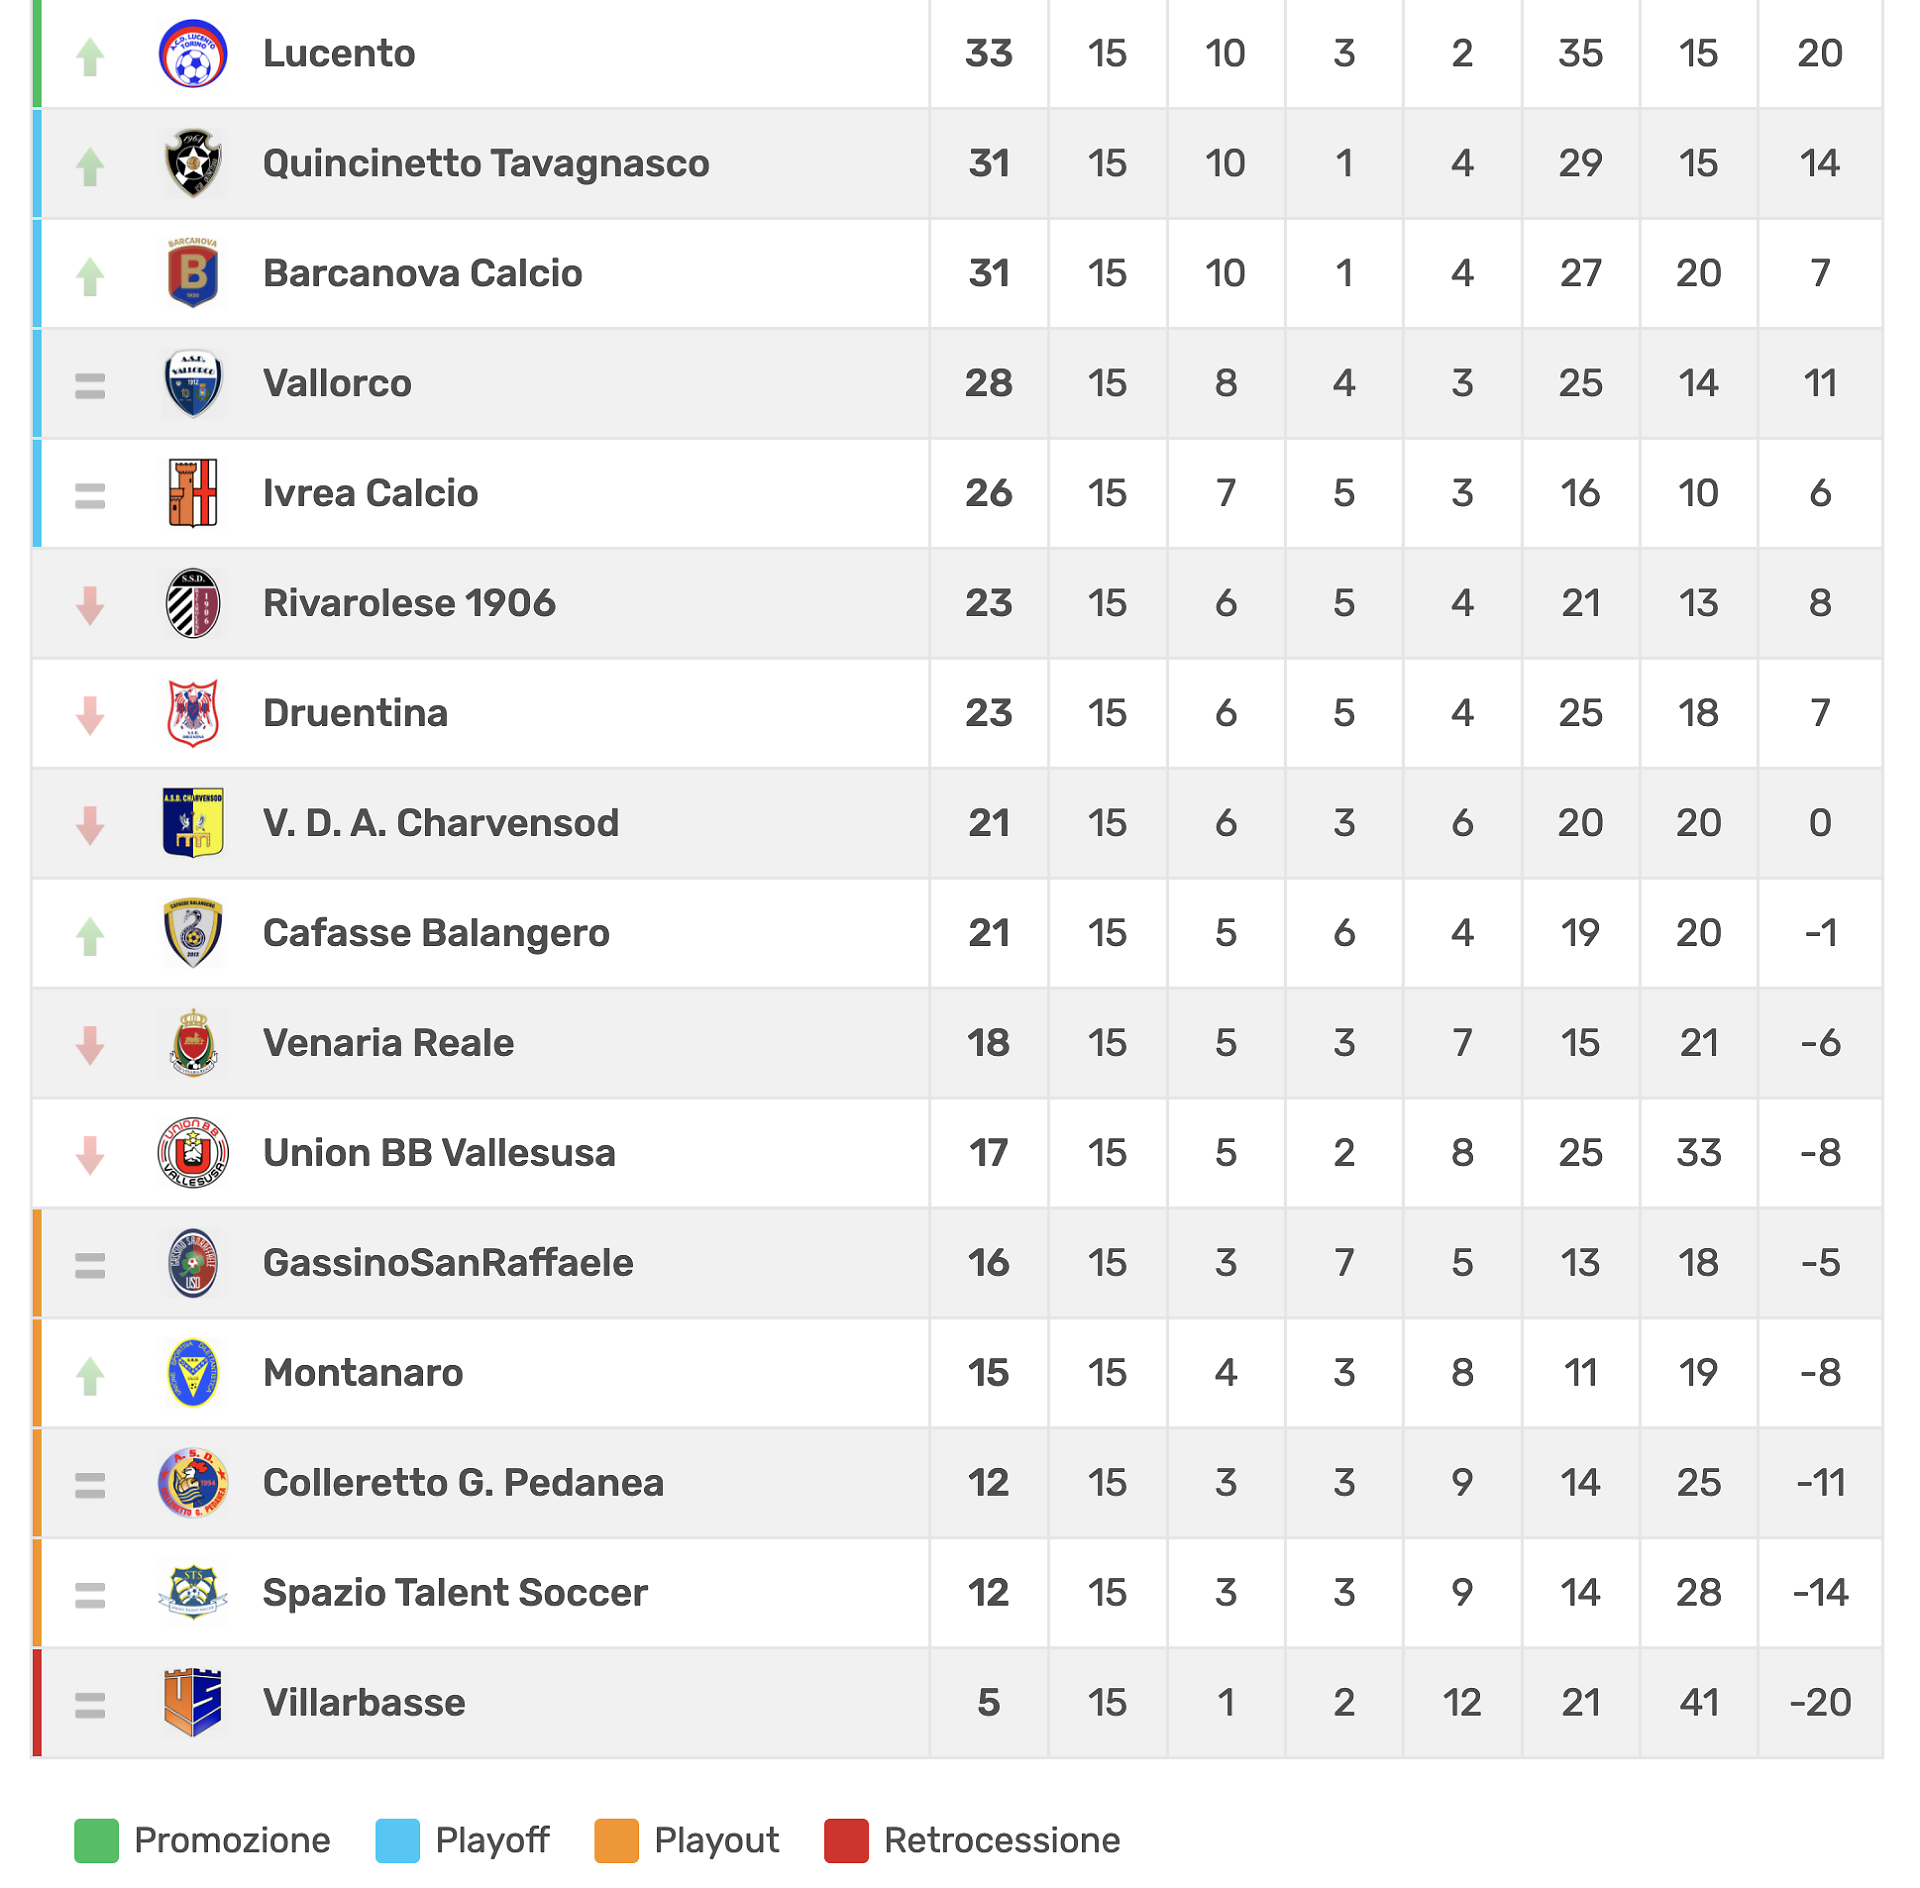The width and height of the screenshot is (1920, 1888).
Task: Click the Union BB Vallesusa logo
Action: pyautogui.click(x=193, y=1153)
